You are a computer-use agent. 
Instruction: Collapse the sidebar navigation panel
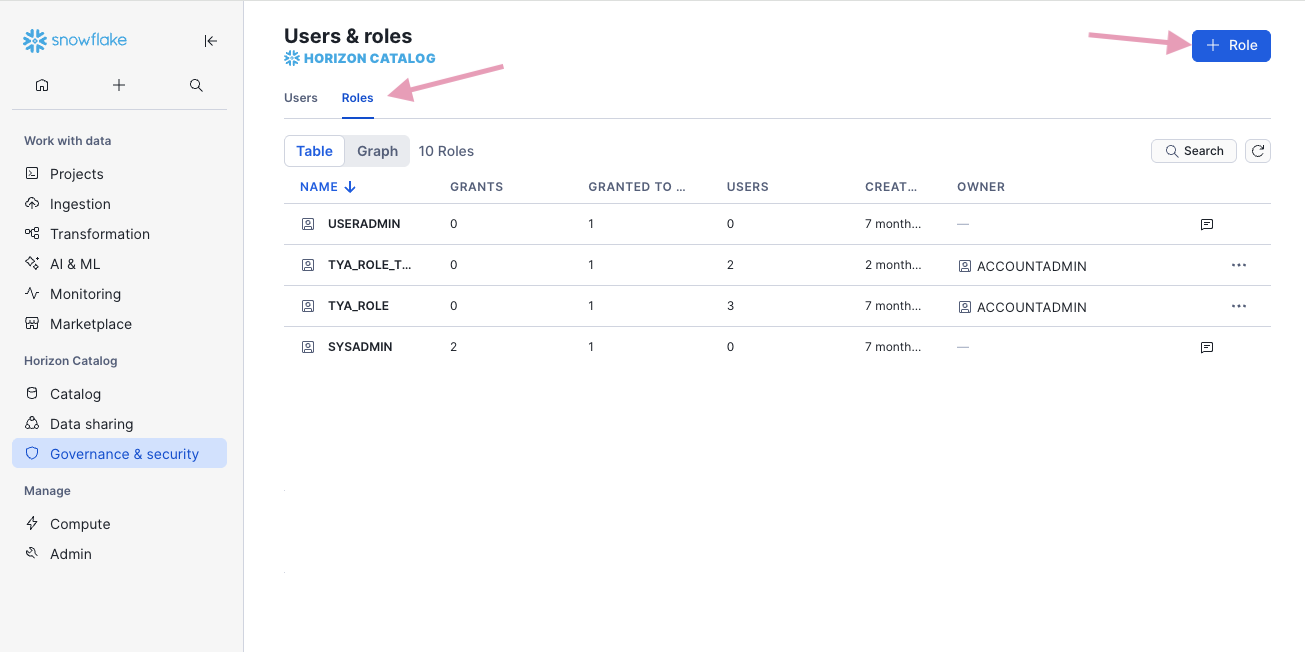tap(210, 41)
